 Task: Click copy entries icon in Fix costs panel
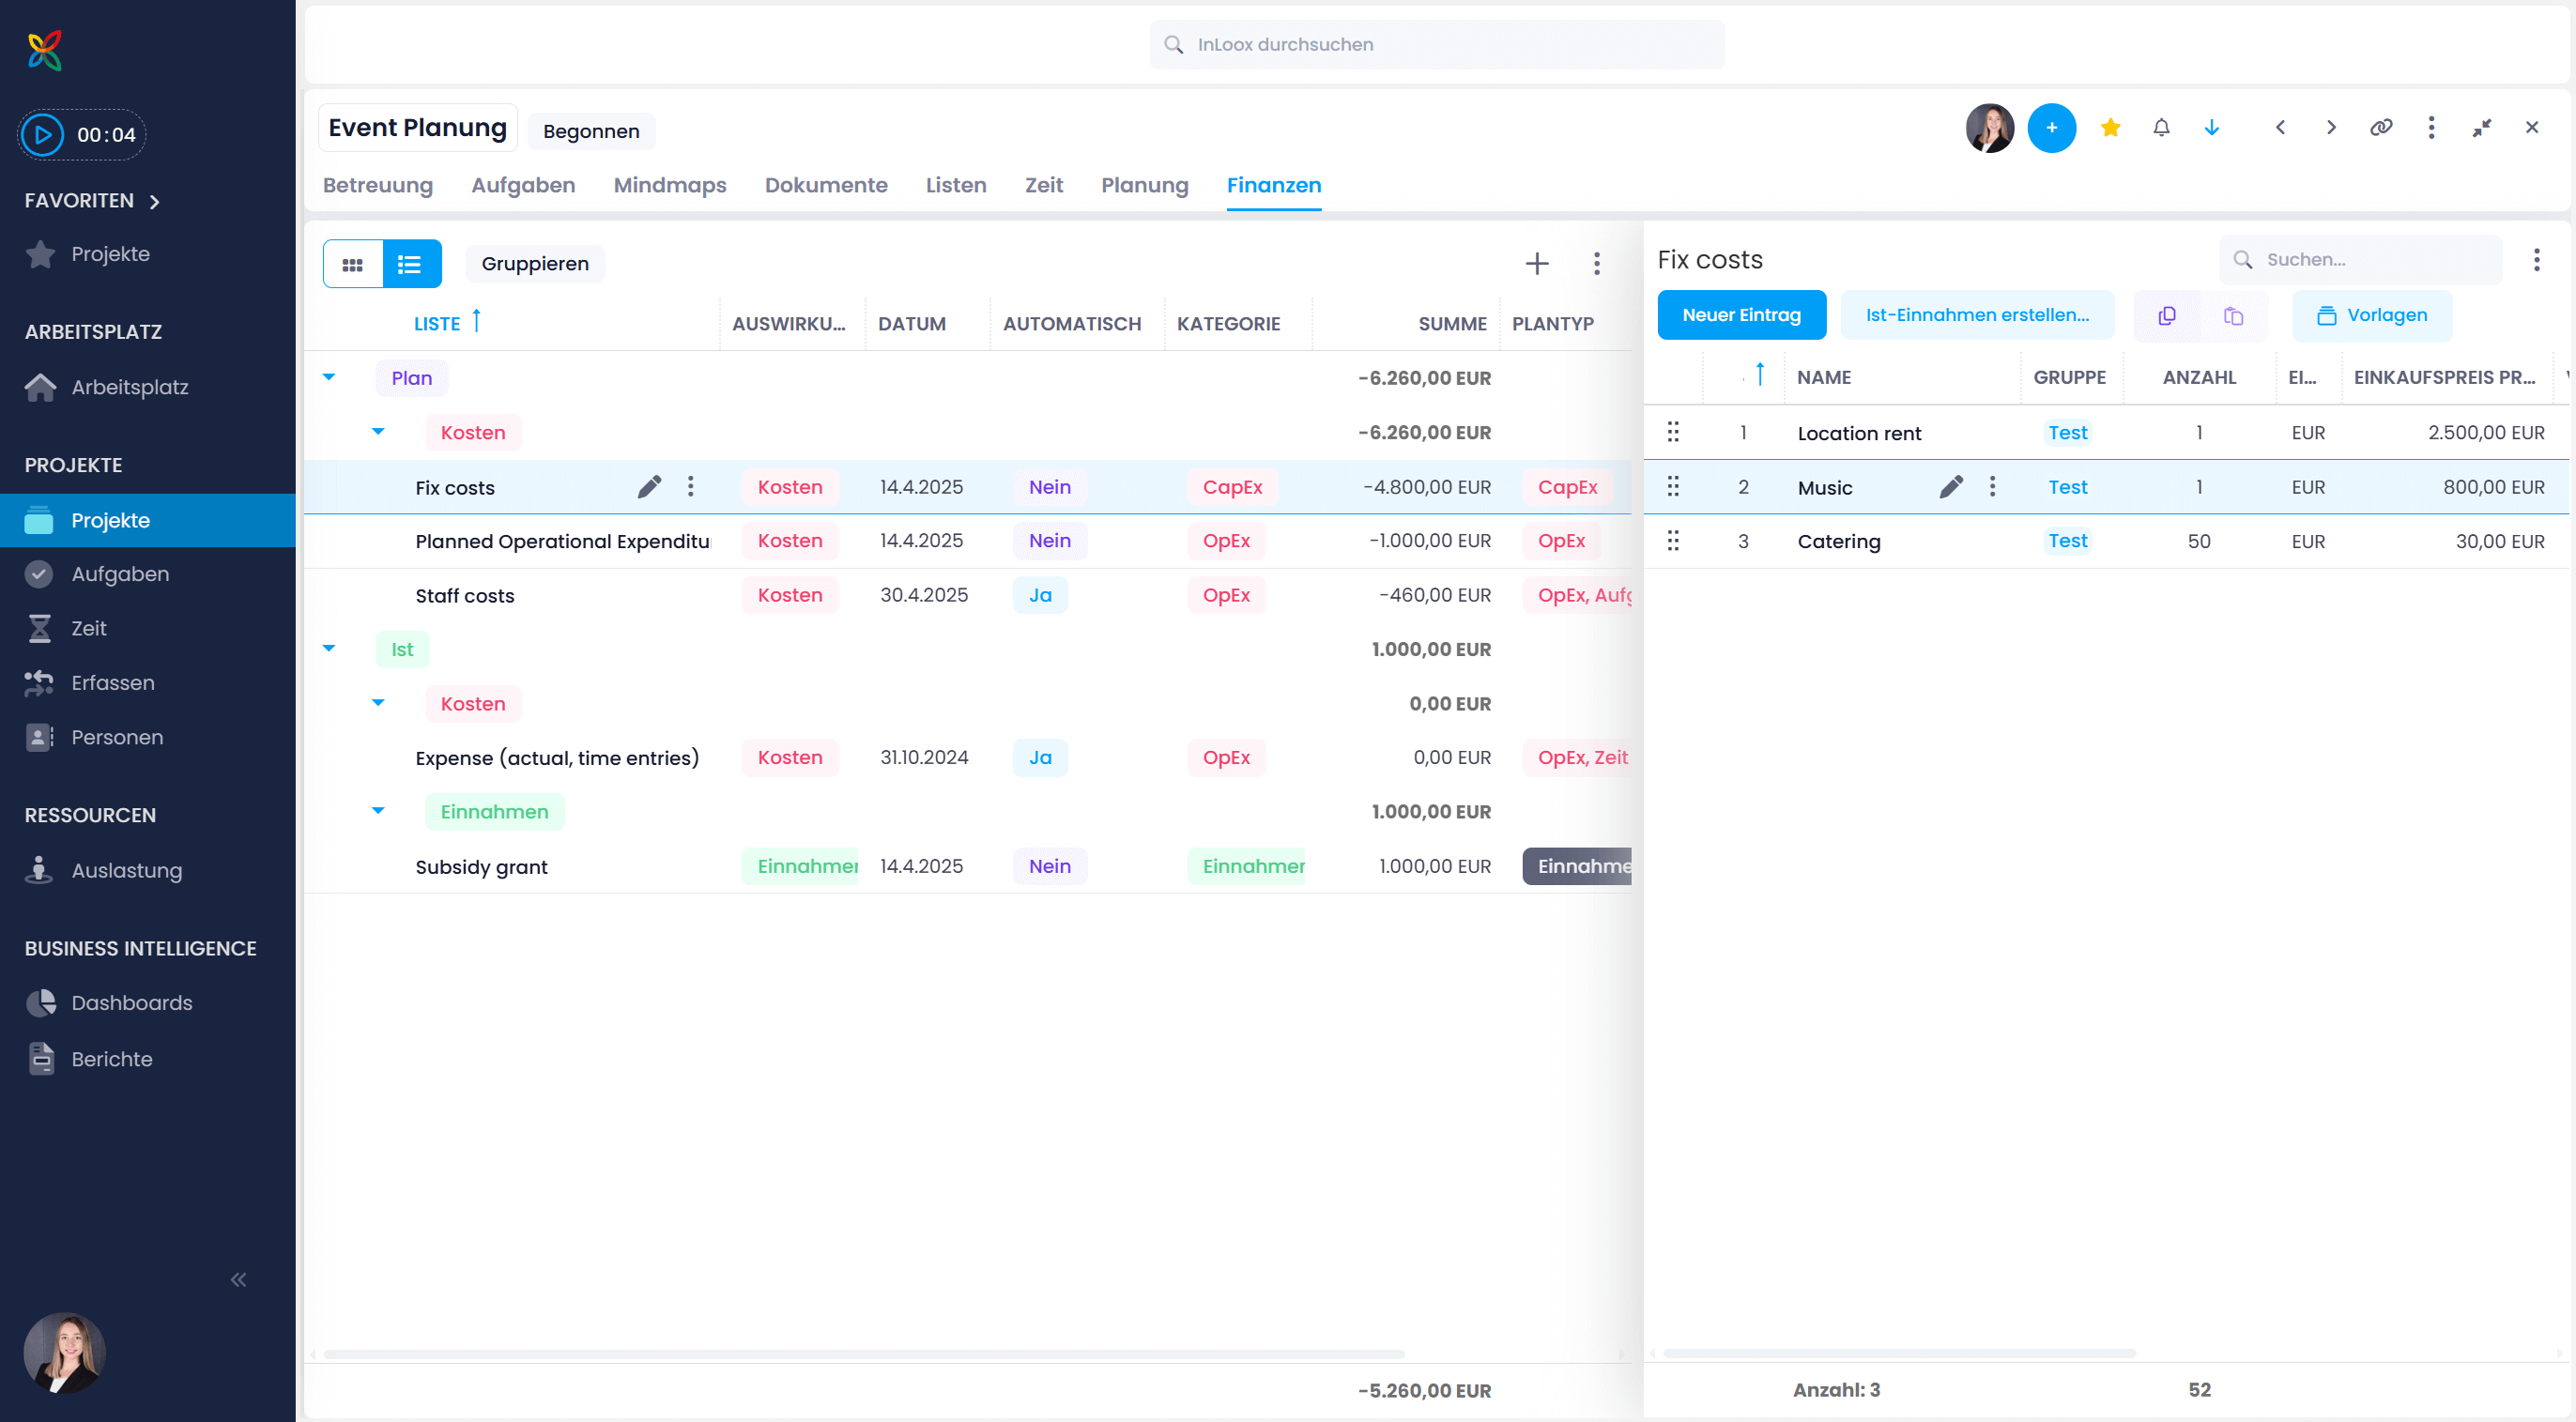coord(2167,316)
